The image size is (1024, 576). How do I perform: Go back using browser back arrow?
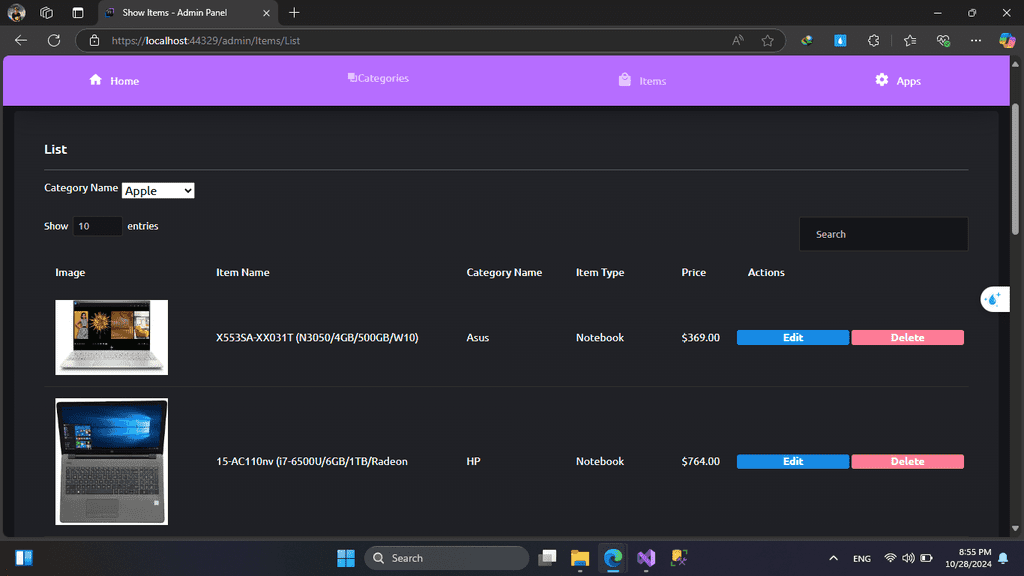click(21, 40)
